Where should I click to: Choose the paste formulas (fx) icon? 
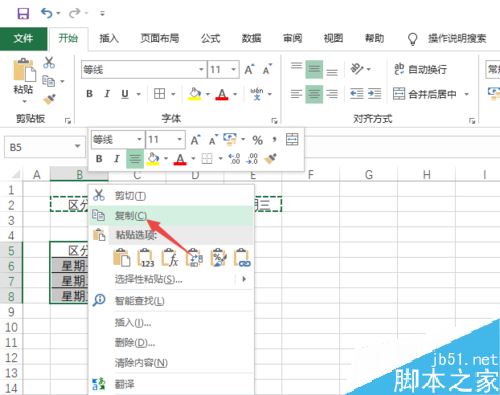pos(170,258)
